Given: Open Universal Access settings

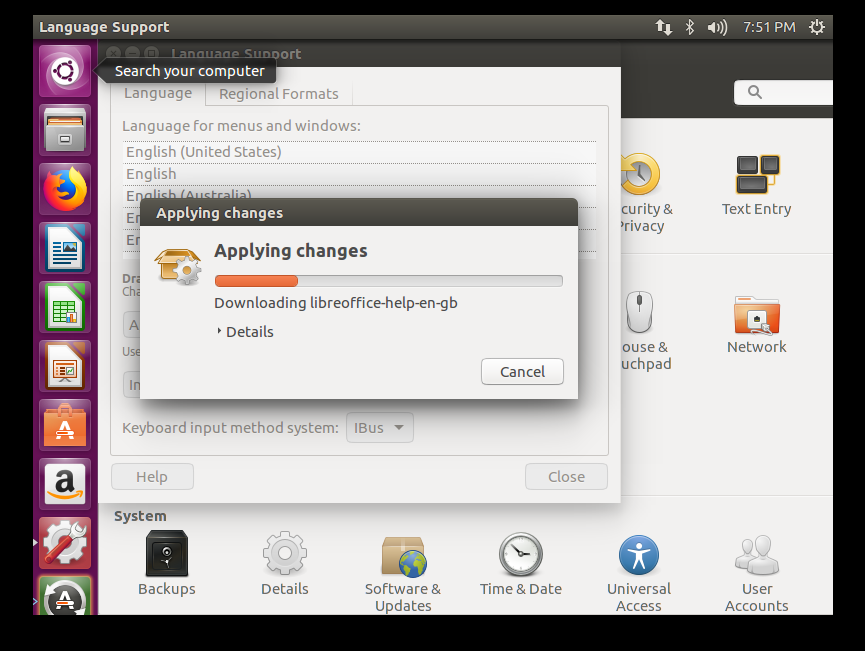Looking at the screenshot, I should click(639, 574).
